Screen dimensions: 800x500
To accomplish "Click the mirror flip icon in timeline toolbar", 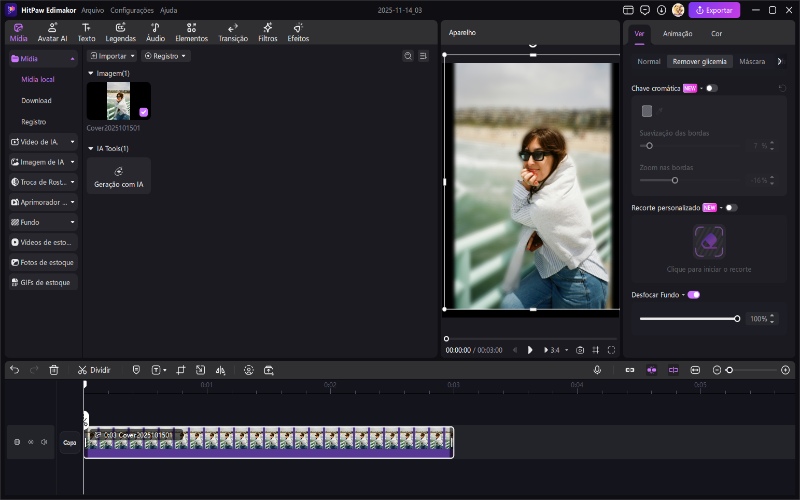I will [220, 370].
